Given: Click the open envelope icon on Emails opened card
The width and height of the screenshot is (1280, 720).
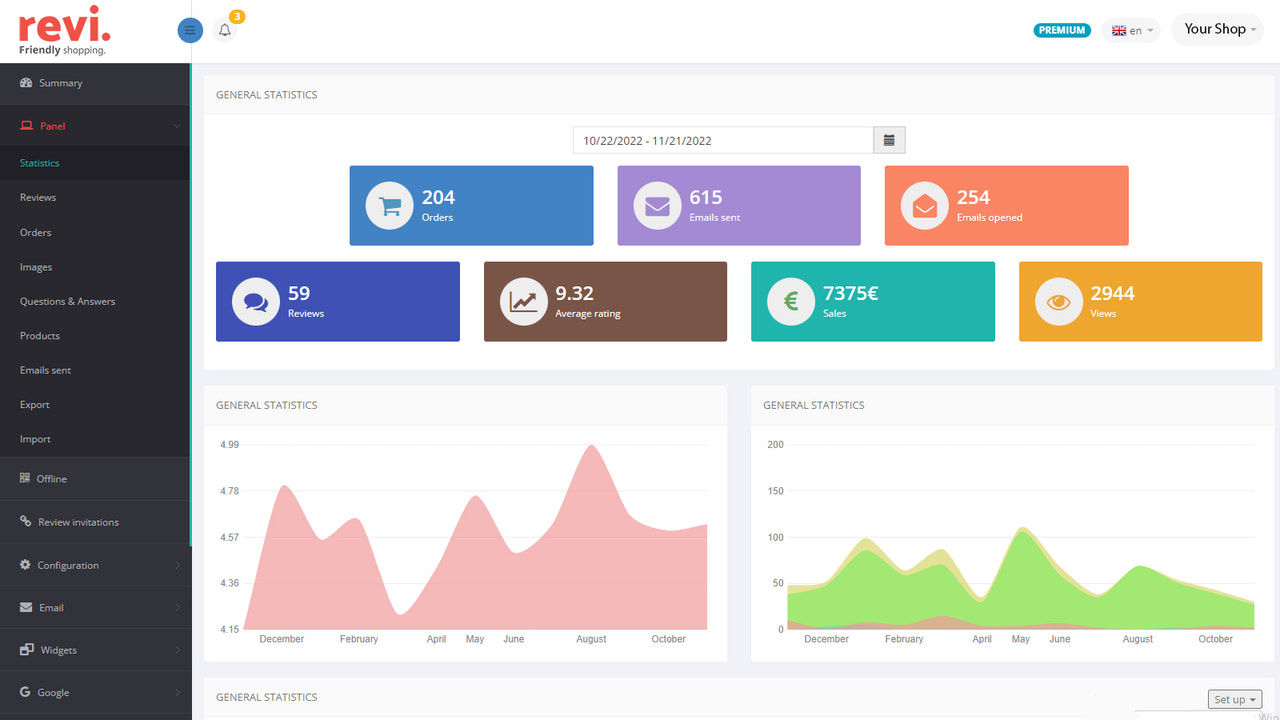Looking at the screenshot, I should [924, 205].
